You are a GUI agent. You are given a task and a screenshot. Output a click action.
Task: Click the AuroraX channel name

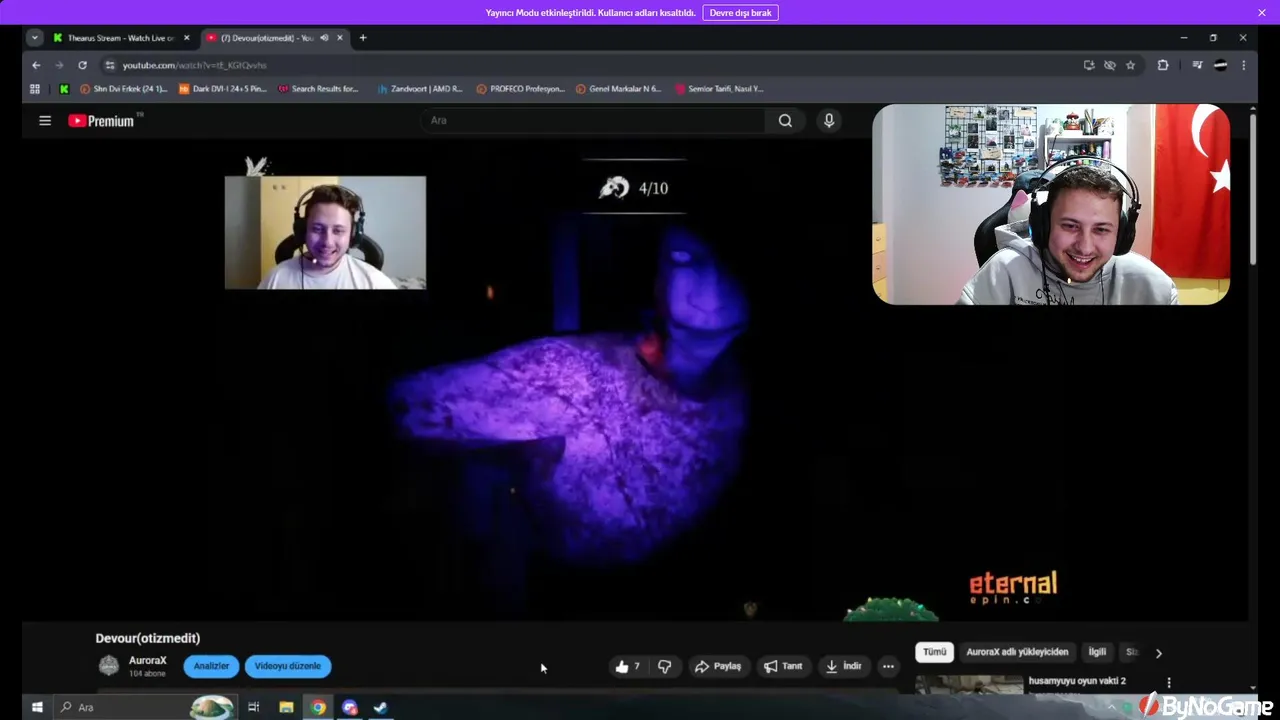coord(148,661)
